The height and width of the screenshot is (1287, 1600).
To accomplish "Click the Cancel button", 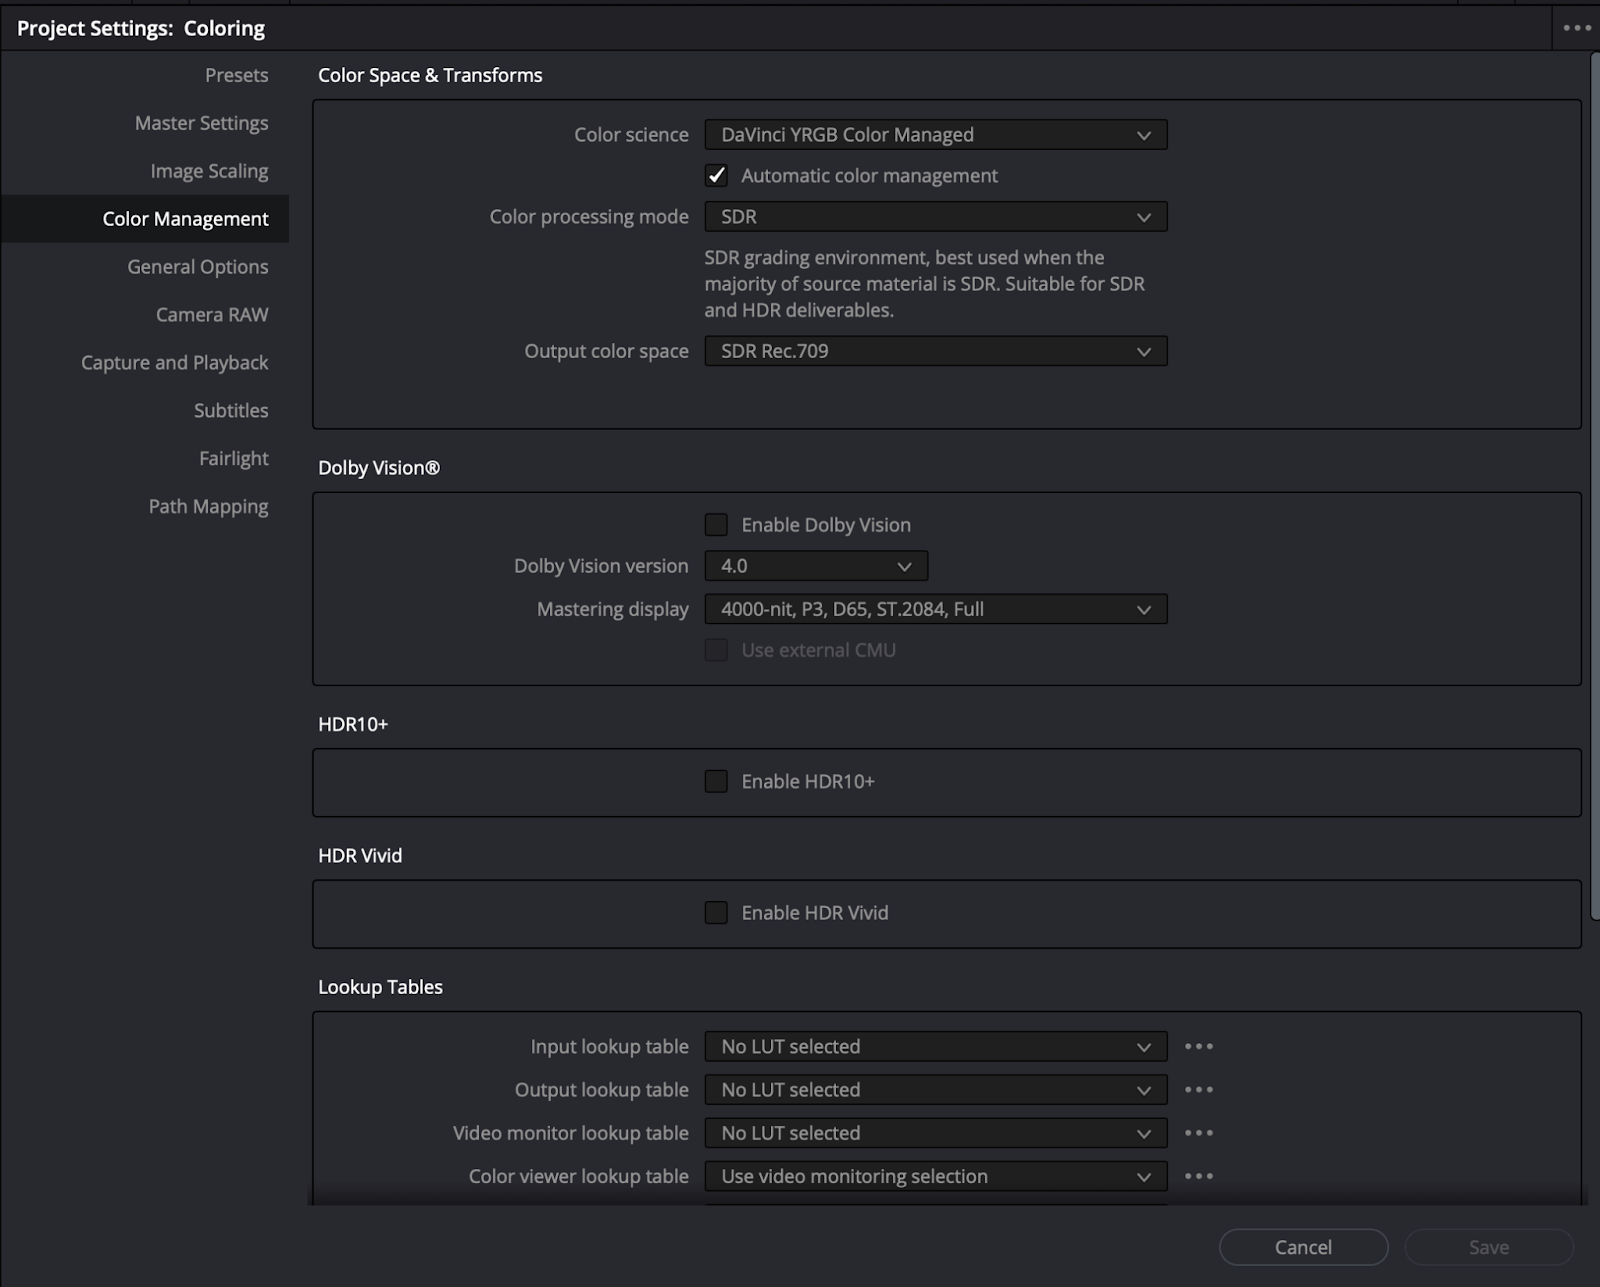I will tap(1304, 1247).
